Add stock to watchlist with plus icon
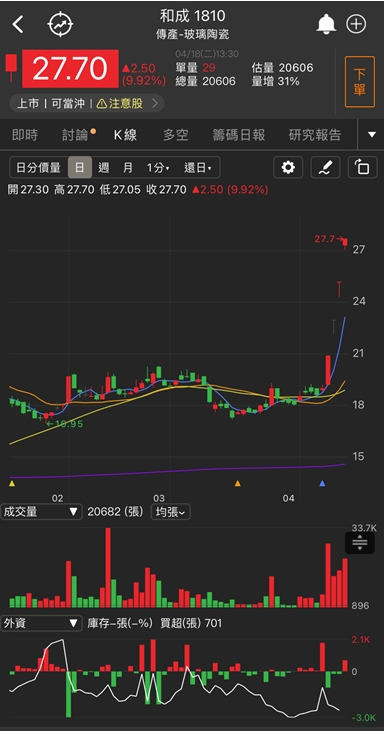The width and height of the screenshot is (384, 731). coord(356,24)
